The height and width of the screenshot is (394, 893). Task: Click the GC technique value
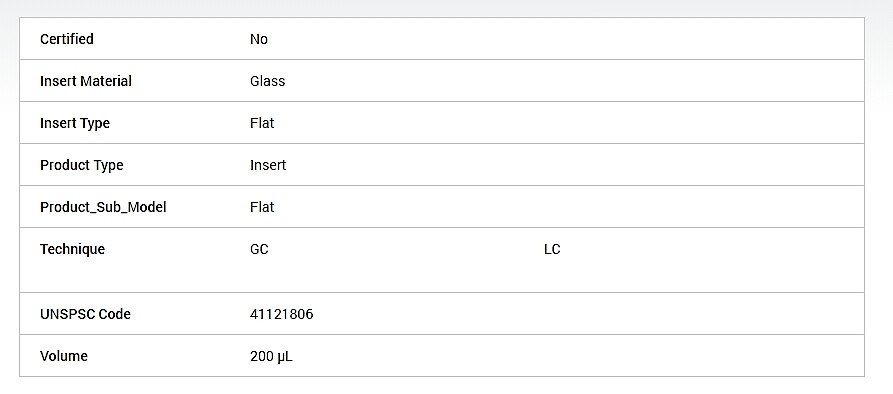[x=259, y=249]
